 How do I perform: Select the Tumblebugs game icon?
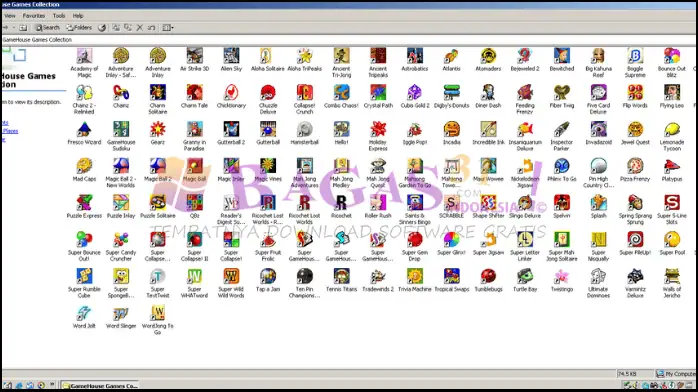click(488, 277)
